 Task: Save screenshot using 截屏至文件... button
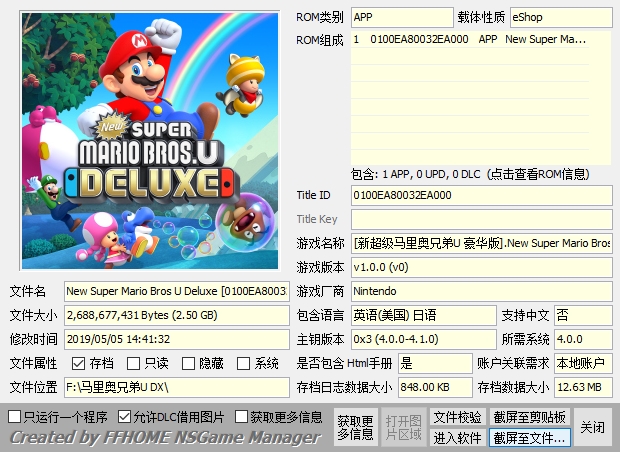pos(529,438)
